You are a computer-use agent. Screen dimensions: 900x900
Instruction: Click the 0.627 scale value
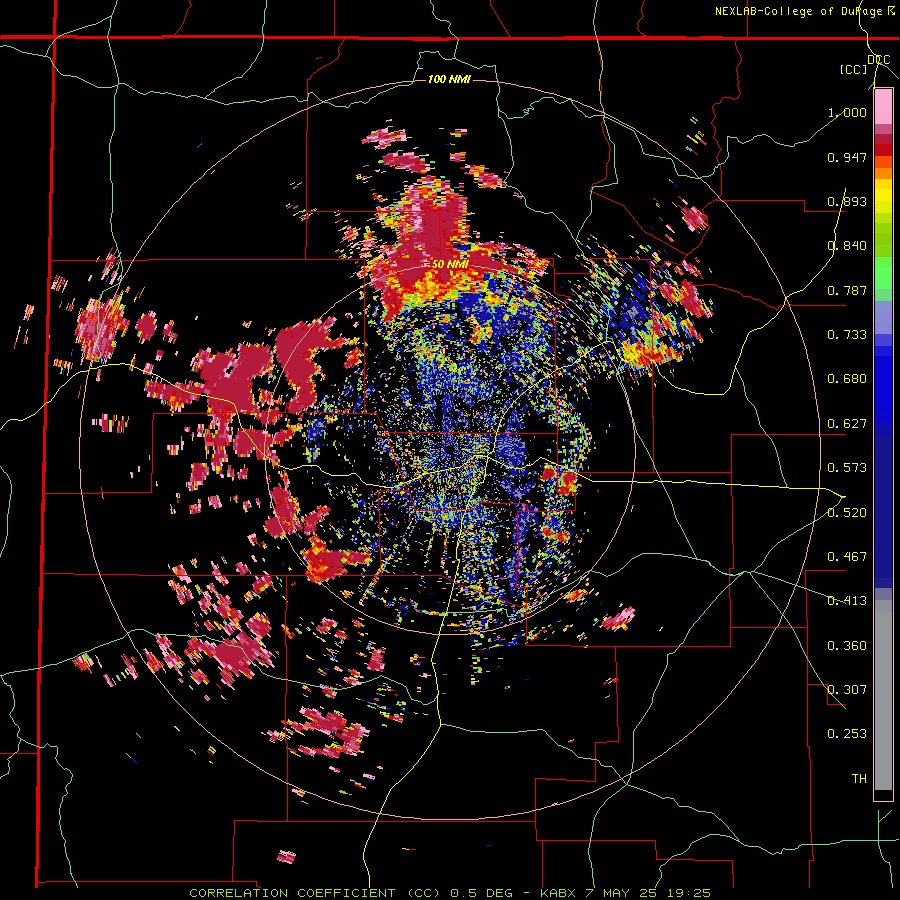(847, 424)
